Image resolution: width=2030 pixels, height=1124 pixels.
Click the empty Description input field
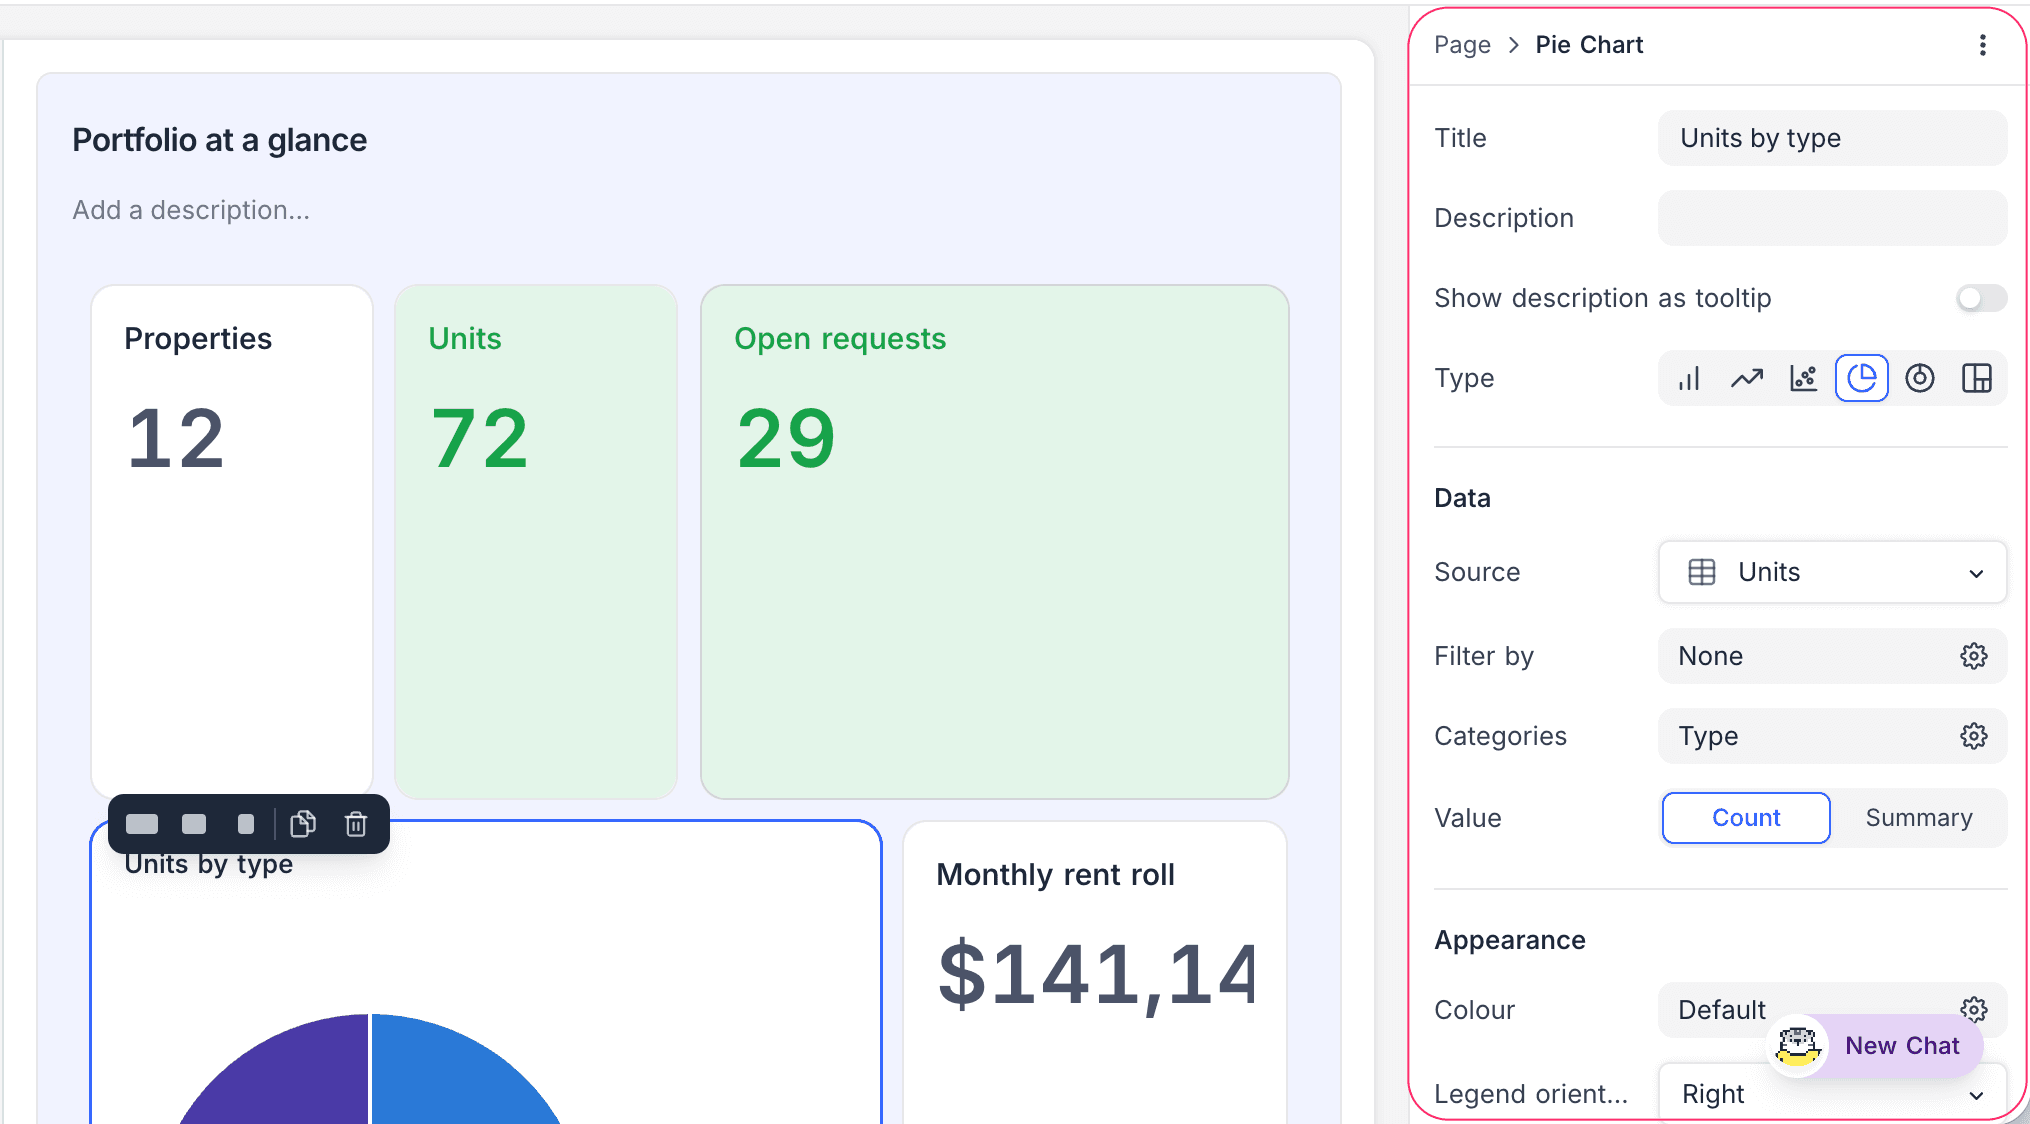coord(1832,218)
